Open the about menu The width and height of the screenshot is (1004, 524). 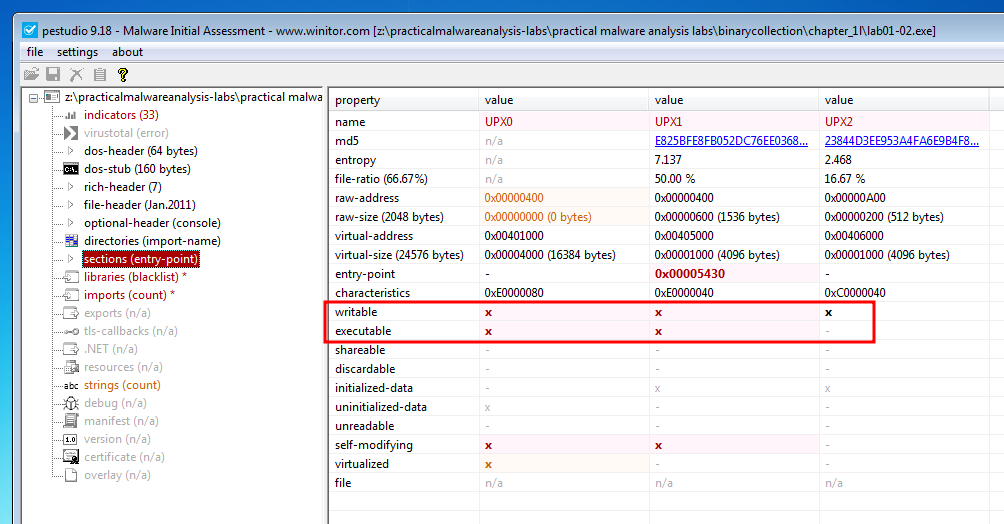coord(127,52)
